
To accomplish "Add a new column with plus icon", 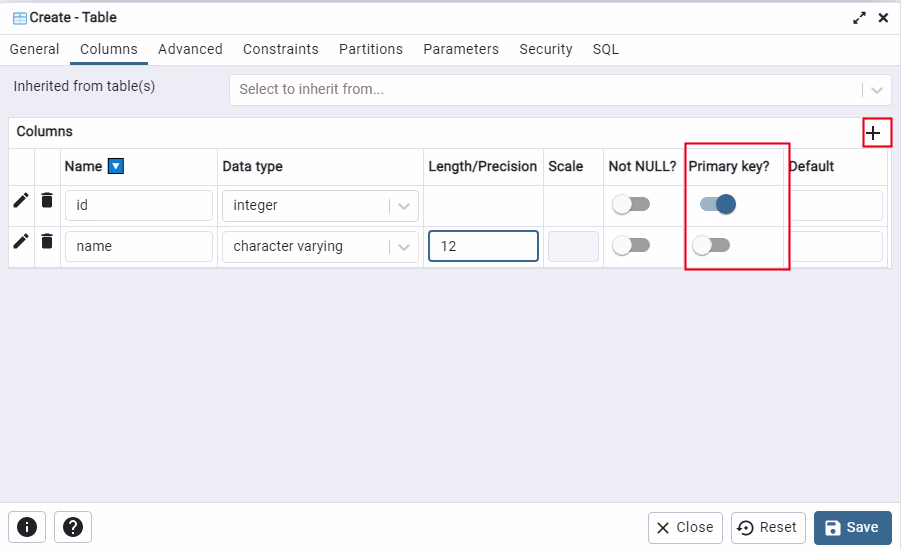I will coord(873,133).
